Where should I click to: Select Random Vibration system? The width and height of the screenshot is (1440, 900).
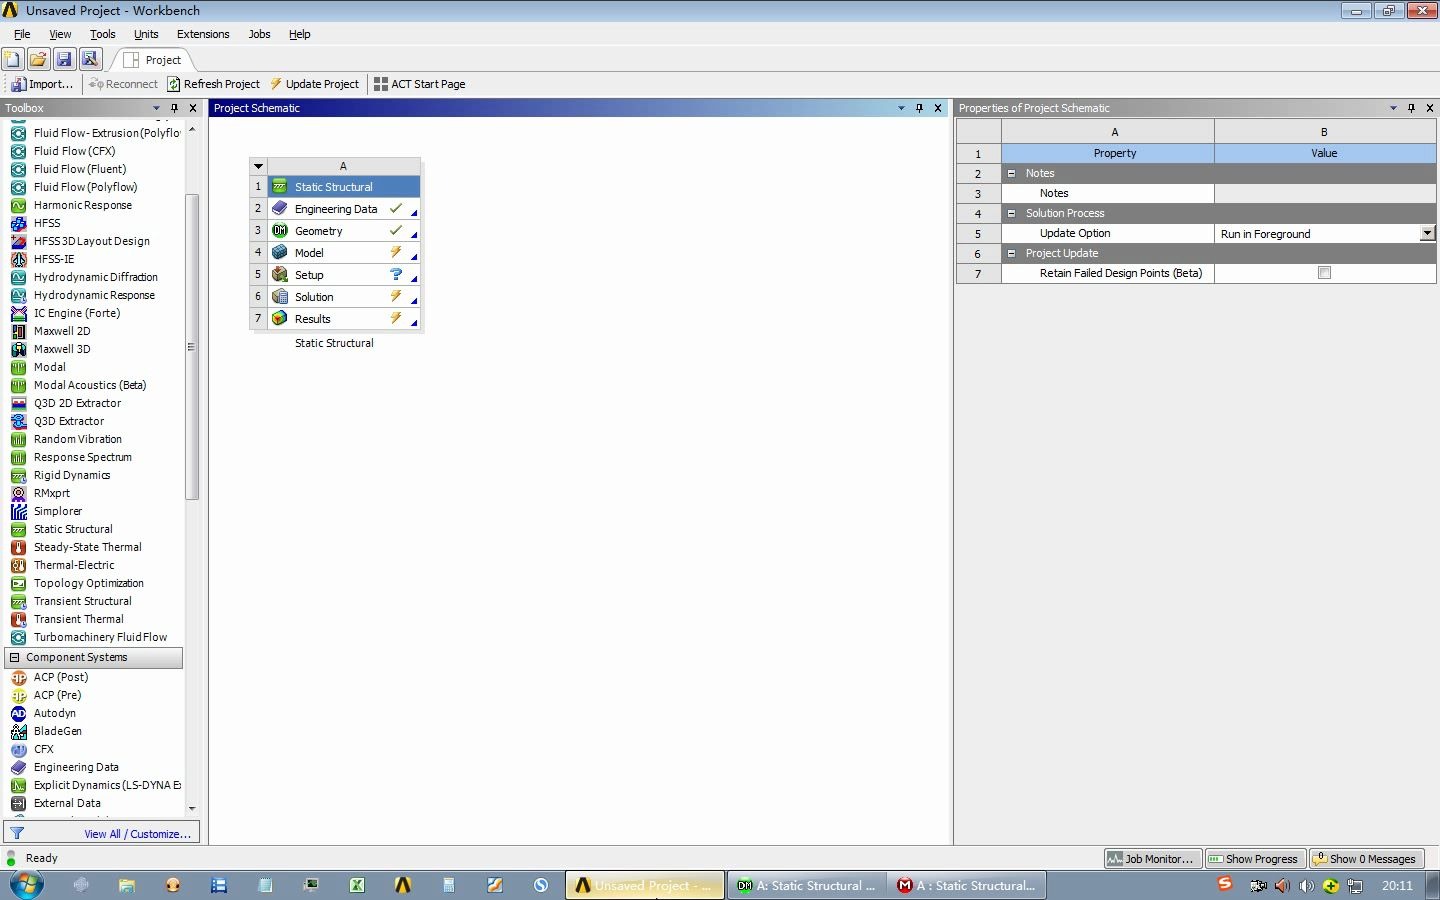(78, 439)
